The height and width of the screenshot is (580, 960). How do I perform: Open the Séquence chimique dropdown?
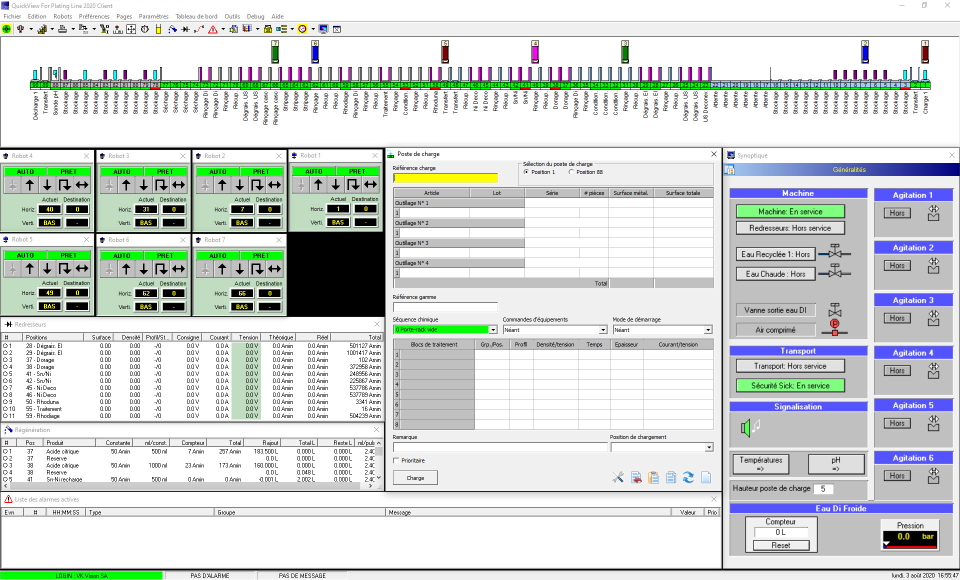coord(493,329)
